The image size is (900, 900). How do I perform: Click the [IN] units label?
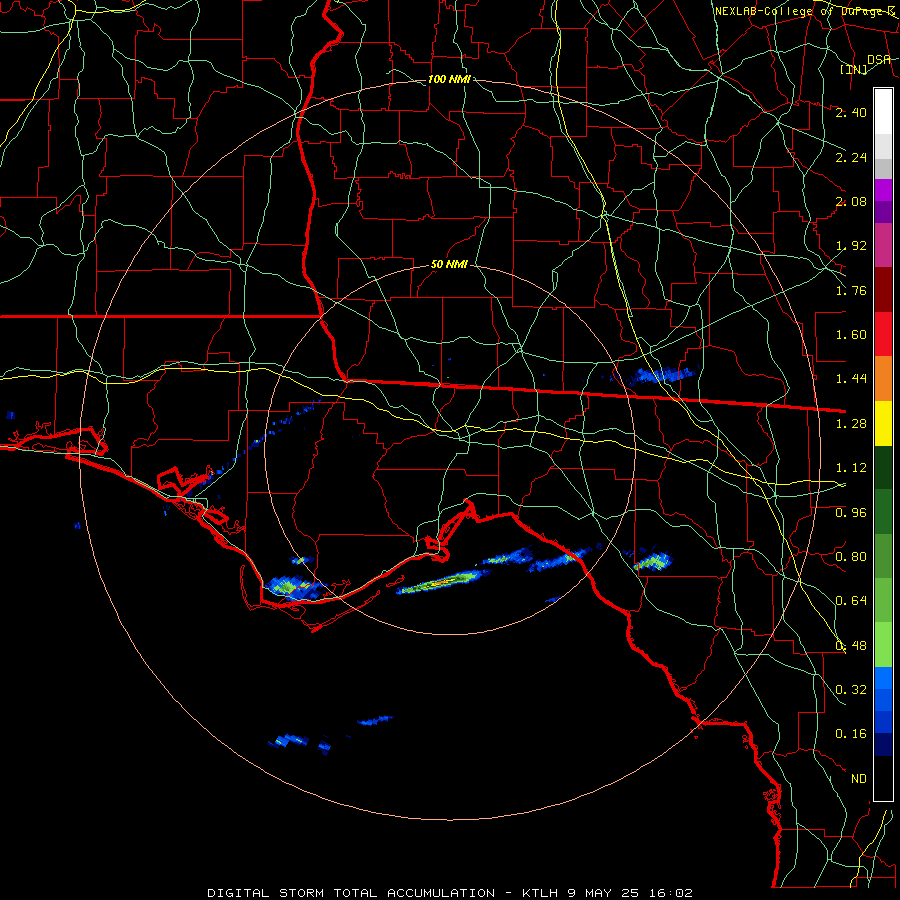(x=854, y=69)
